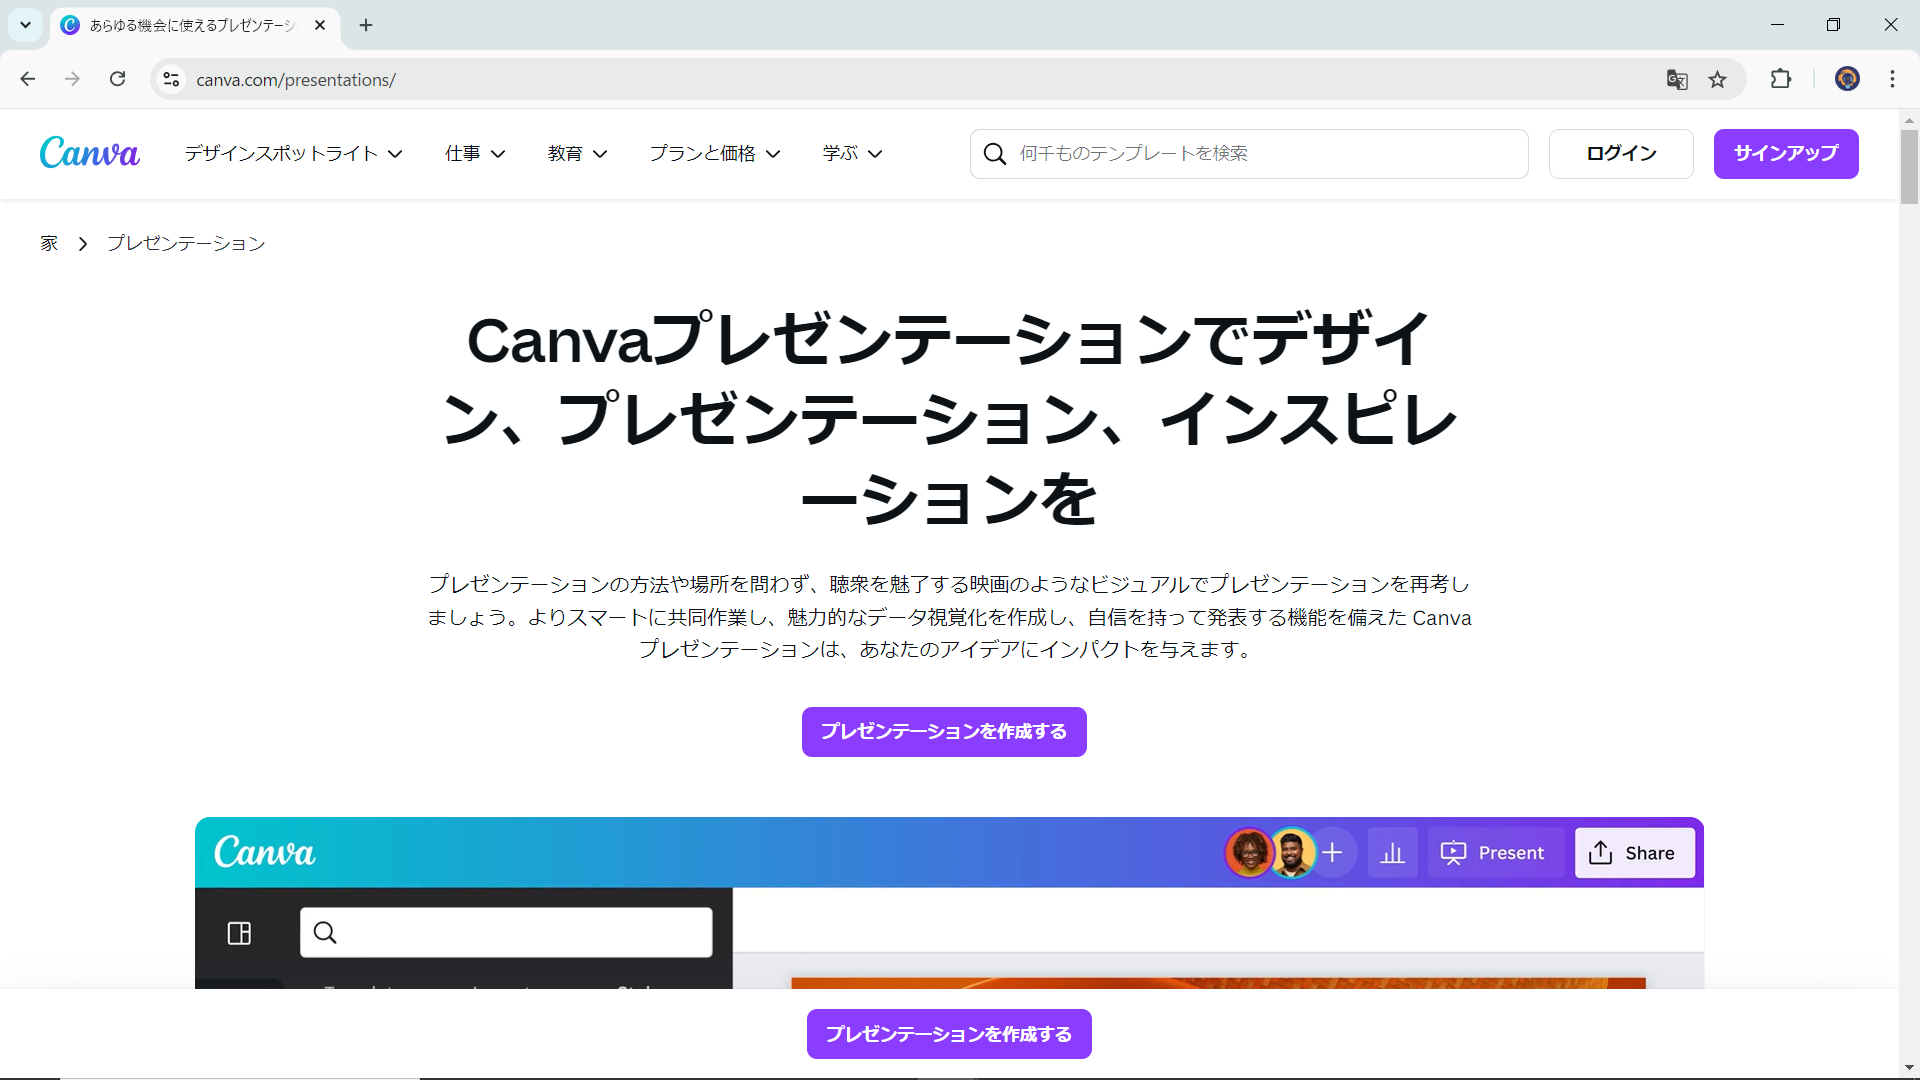Click the ログイン button
The height and width of the screenshot is (1080, 1920).
click(1621, 153)
